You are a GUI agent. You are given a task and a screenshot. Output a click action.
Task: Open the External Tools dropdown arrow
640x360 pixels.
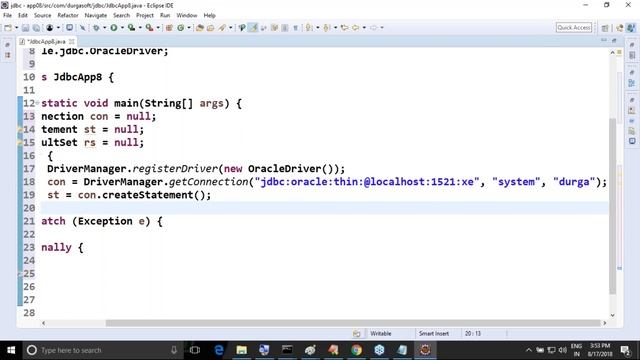tap(158, 28)
